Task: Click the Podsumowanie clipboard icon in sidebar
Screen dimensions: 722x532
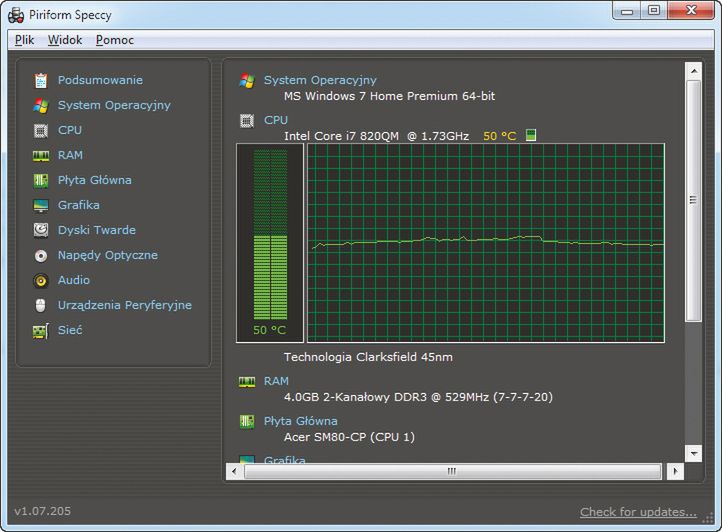Action: coord(40,80)
